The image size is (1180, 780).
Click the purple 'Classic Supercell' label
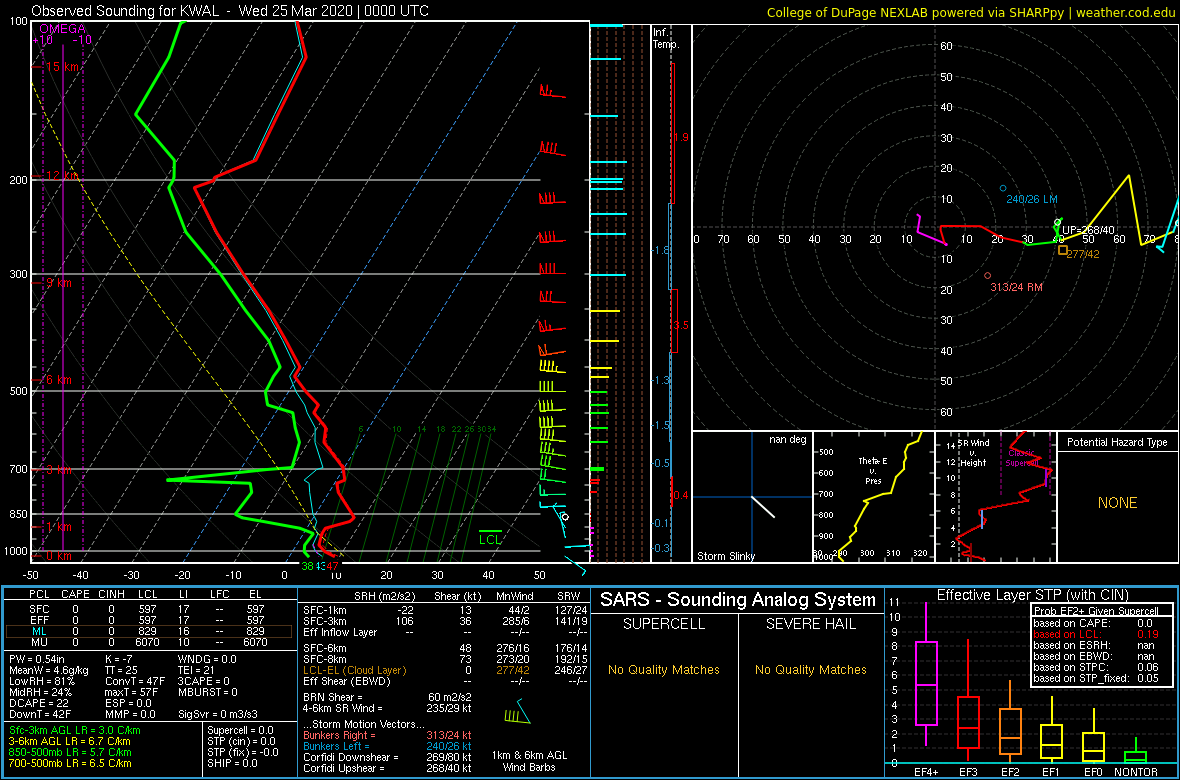coord(1022,458)
